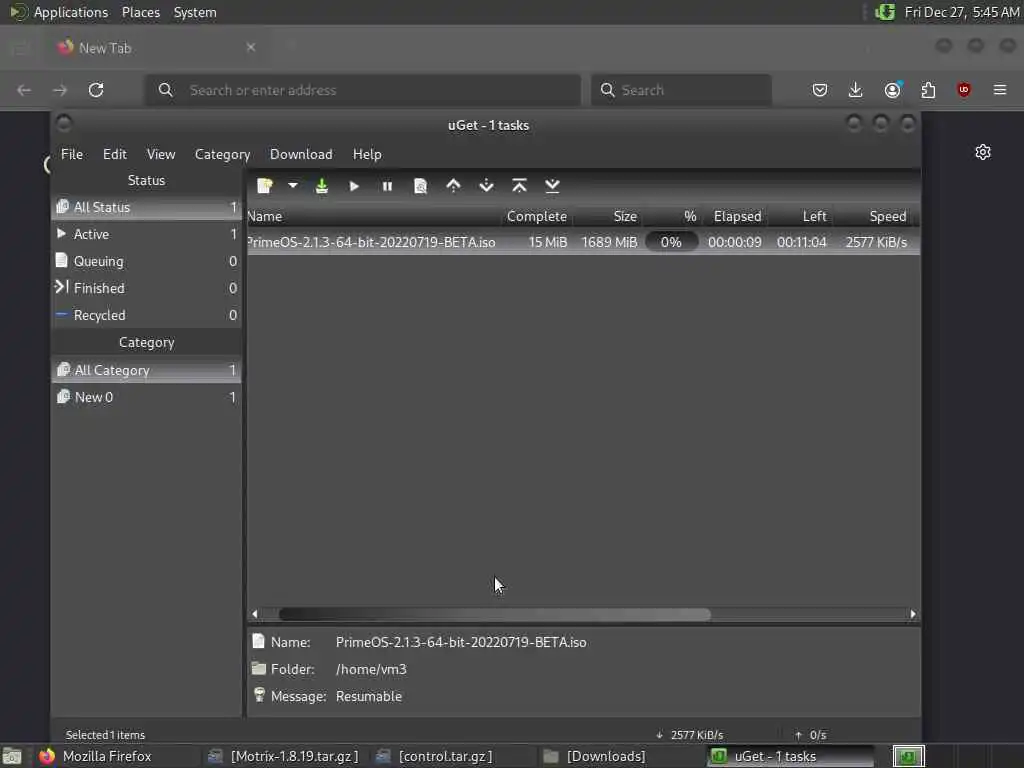
Task: Open the File menu in uGet
Action: click(72, 154)
